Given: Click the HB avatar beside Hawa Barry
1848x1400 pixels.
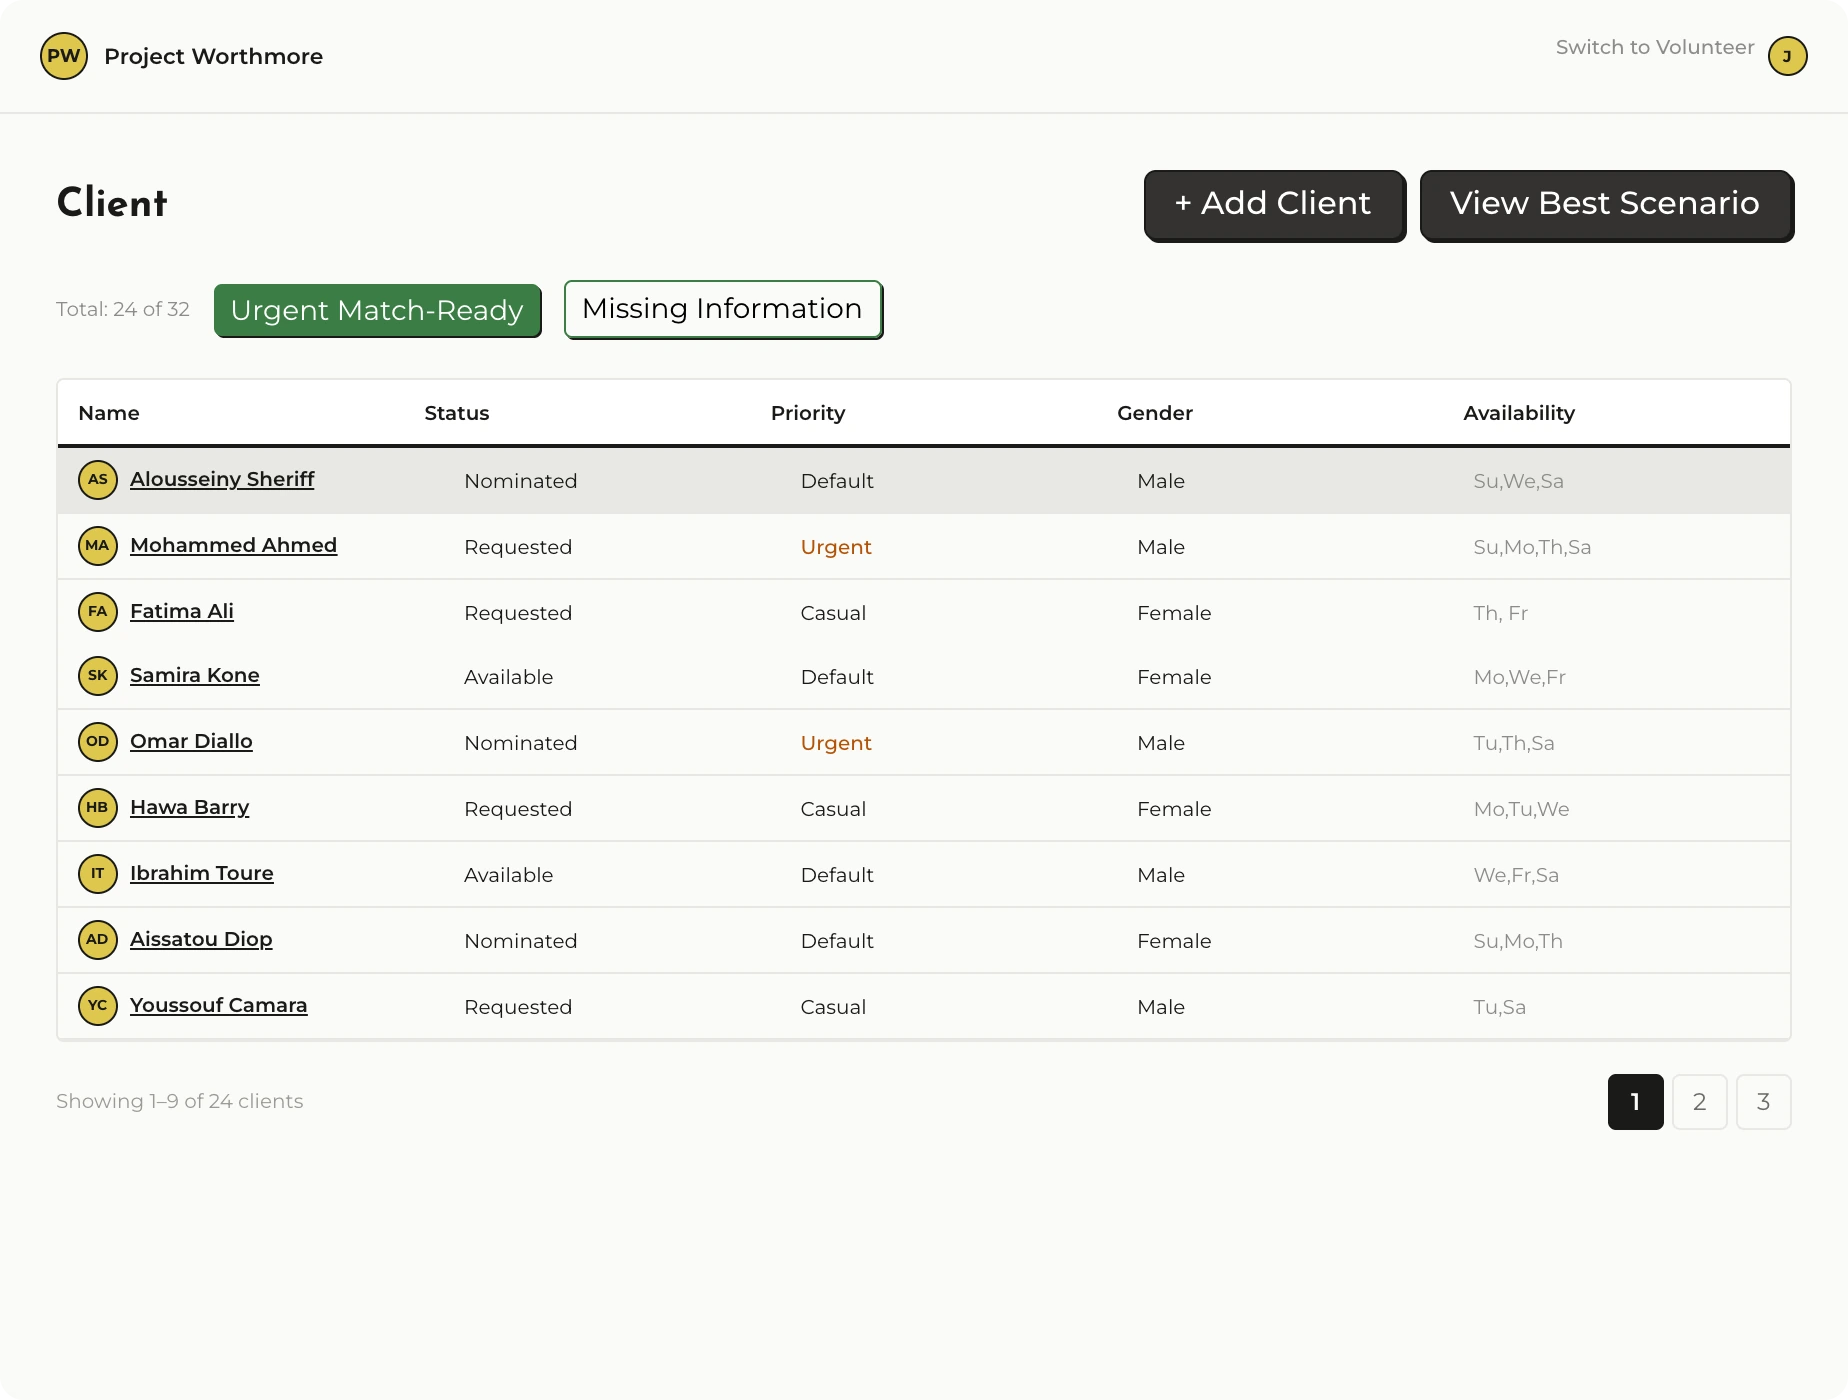Looking at the screenshot, I should pos(98,808).
